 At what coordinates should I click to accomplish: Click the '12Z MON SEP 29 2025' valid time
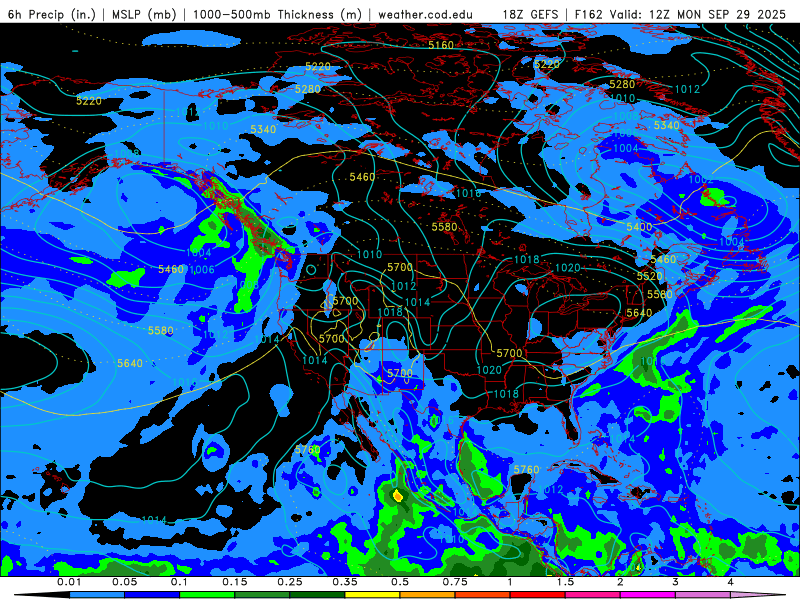point(715,14)
